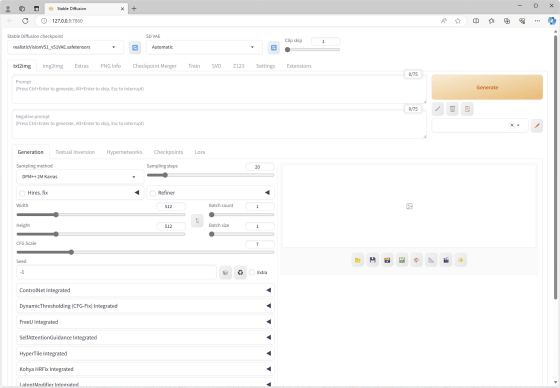Click the Seed input field
This screenshot has width=560, height=388.
pyautogui.click(x=116, y=272)
